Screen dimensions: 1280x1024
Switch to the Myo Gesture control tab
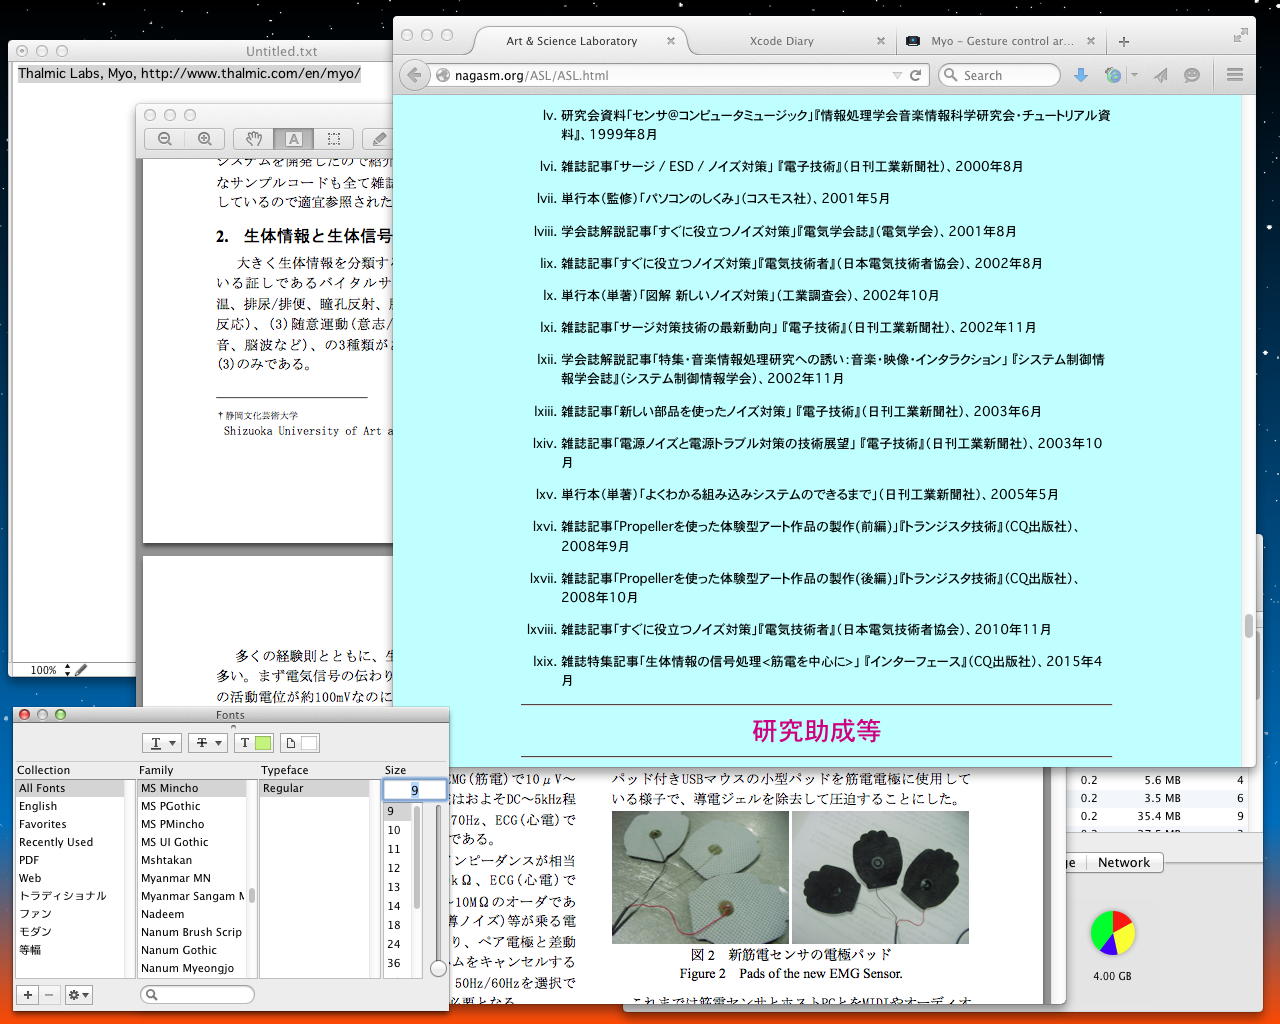click(1000, 41)
